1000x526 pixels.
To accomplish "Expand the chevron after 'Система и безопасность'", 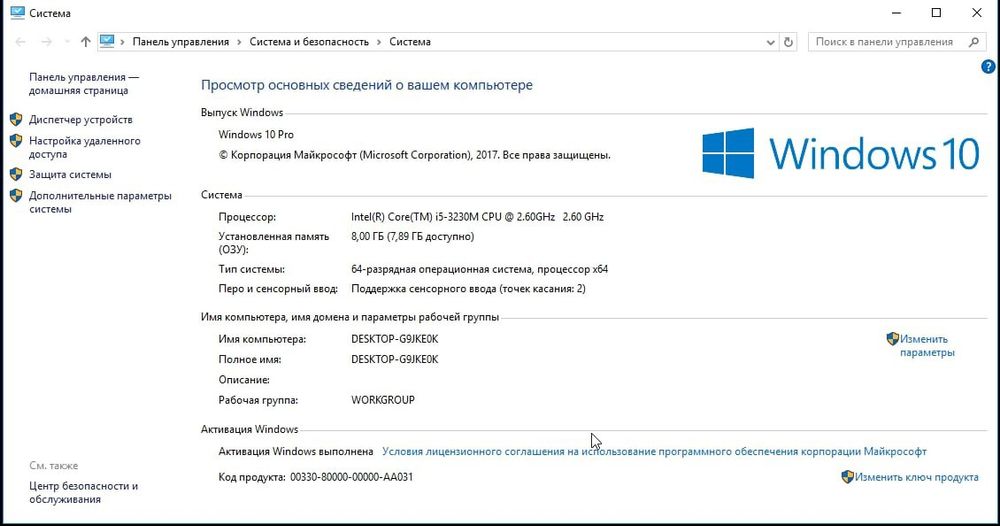I will [379, 42].
